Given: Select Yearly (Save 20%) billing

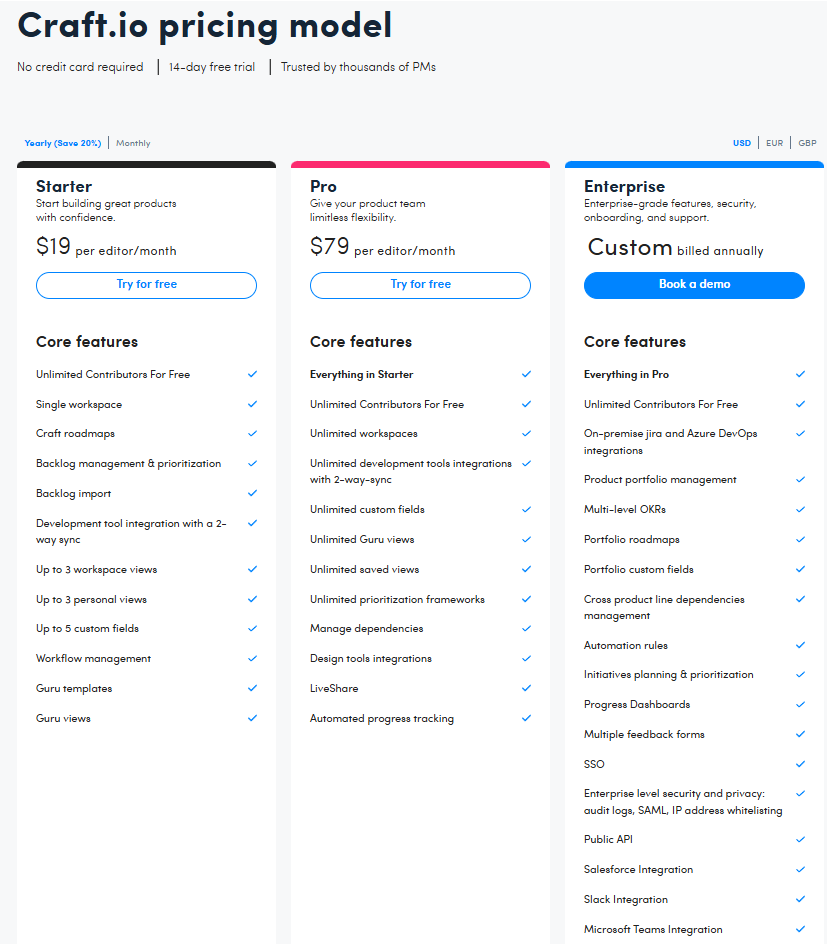Looking at the screenshot, I should (61, 142).
